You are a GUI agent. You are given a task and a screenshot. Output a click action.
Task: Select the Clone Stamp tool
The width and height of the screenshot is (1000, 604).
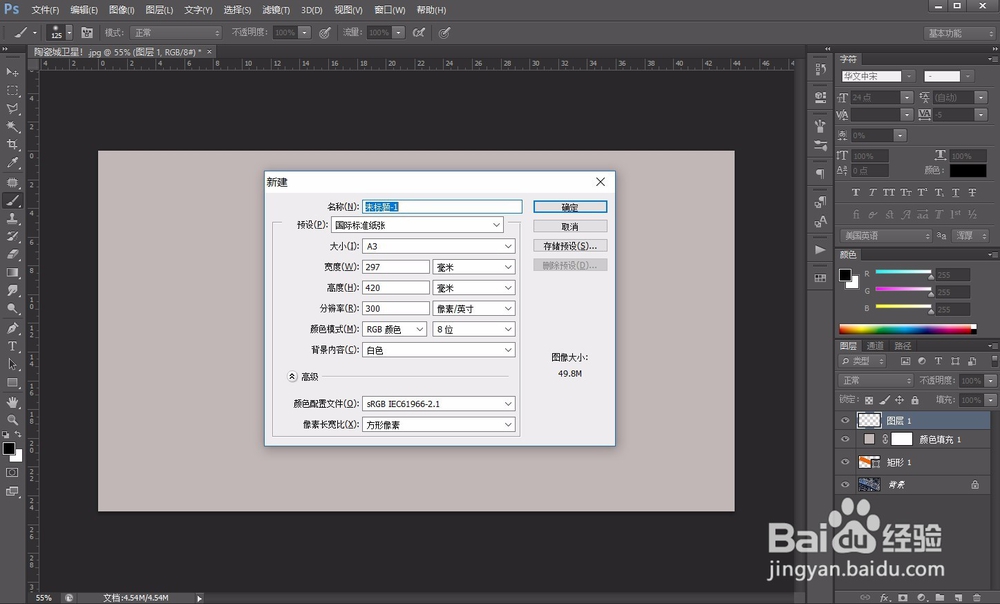pos(12,218)
